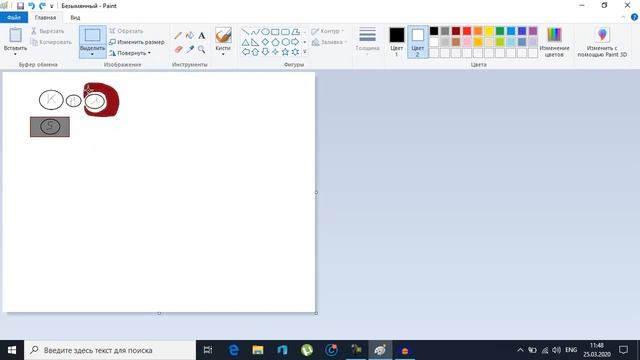Expand the Повернуть rotate menu
The image size is (640, 360).
(130, 53)
